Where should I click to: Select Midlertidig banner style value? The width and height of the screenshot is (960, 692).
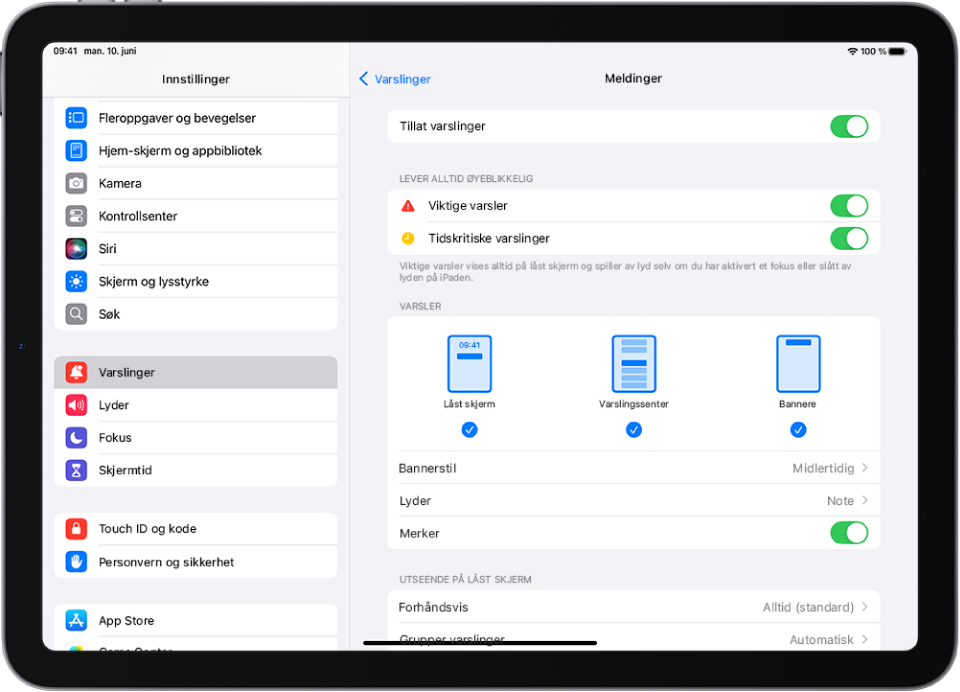pyautogui.click(x=823, y=468)
